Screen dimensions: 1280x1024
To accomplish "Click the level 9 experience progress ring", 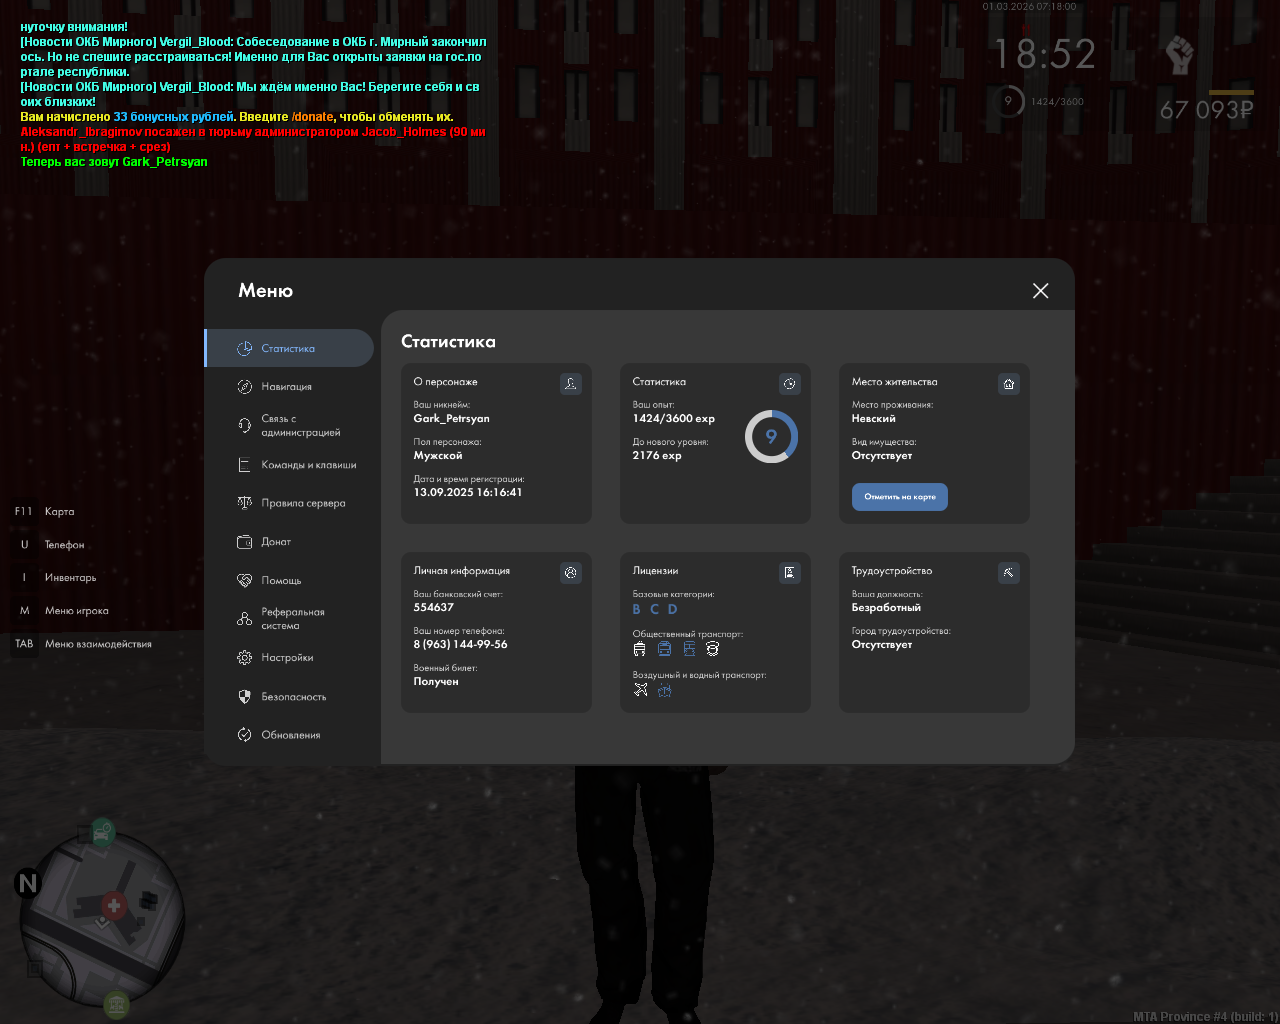I will [771, 437].
